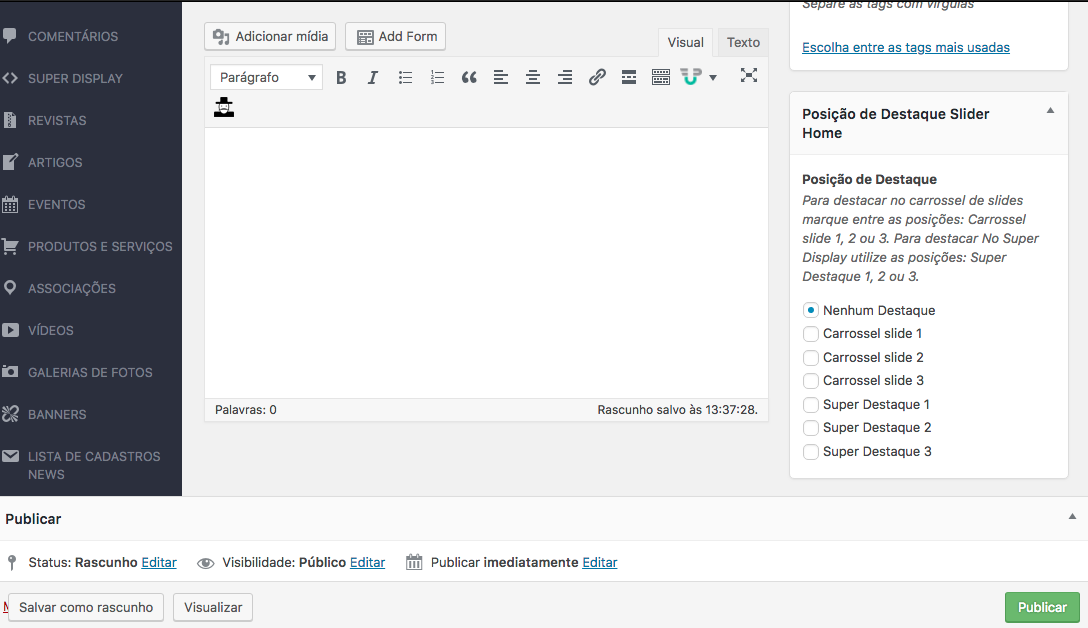The width and height of the screenshot is (1088, 628).
Task: Click the Add Form button
Action: [396, 36]
